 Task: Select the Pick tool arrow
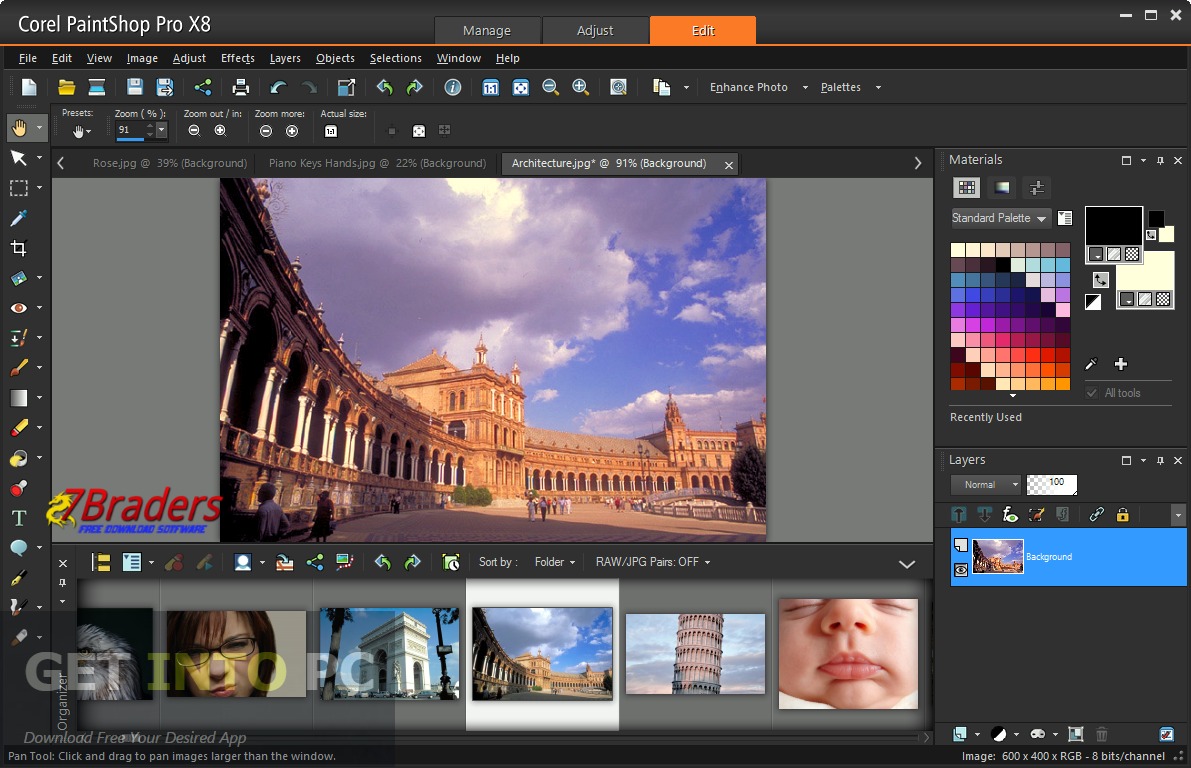point(19,158)
